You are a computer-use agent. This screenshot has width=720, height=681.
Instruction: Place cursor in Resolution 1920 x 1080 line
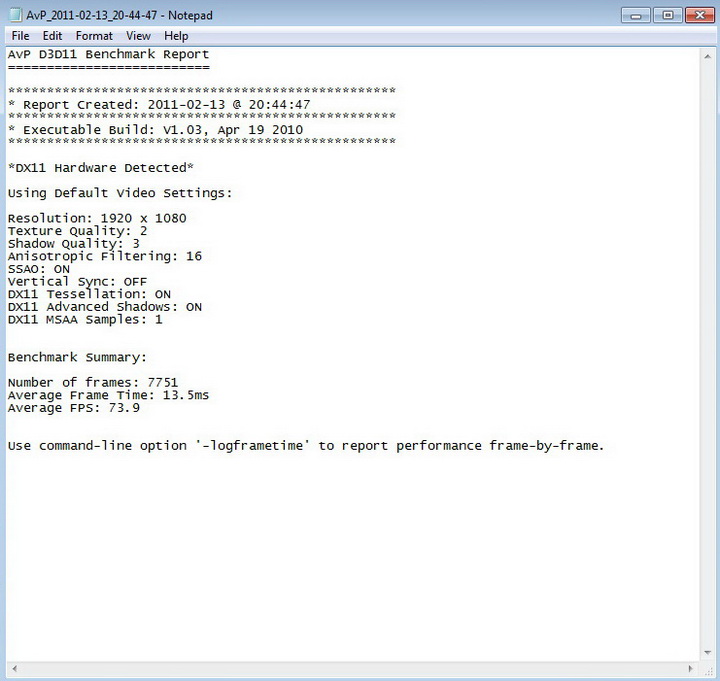pyautogui.click(x=97, y=218)
